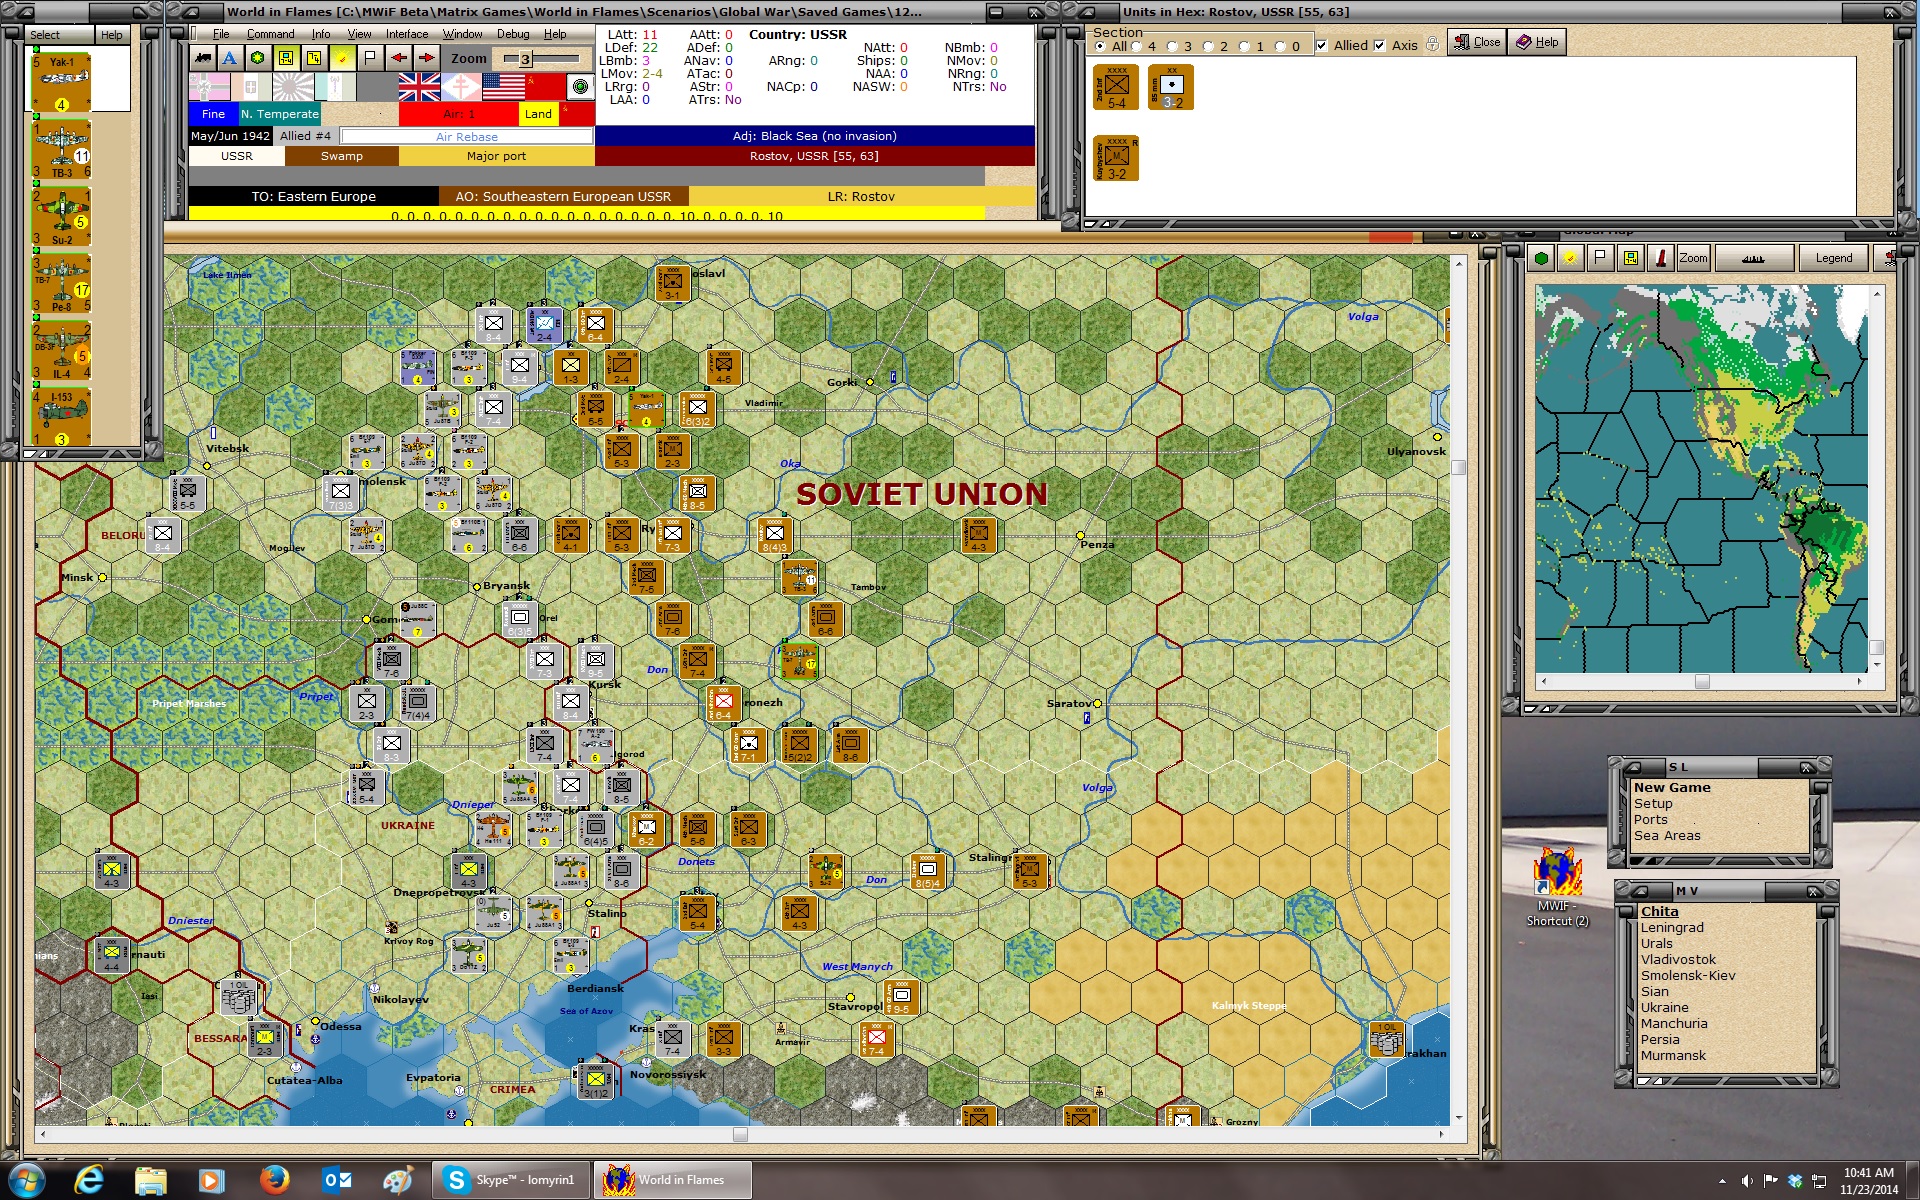This screenshot has height=1200, width=1920.
Task: Open the Interface menu
Action: click(407, 34)
